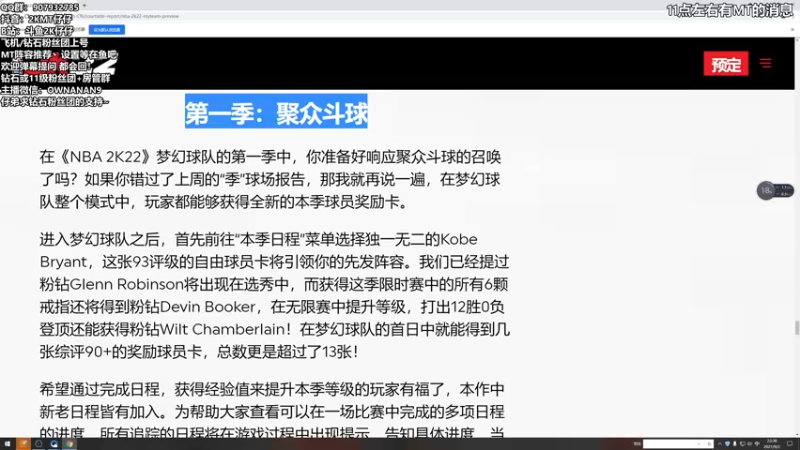Expand the taskbar address box dropdown arrow
This screenshot has height=450, width=800.
tap(699, 444)
